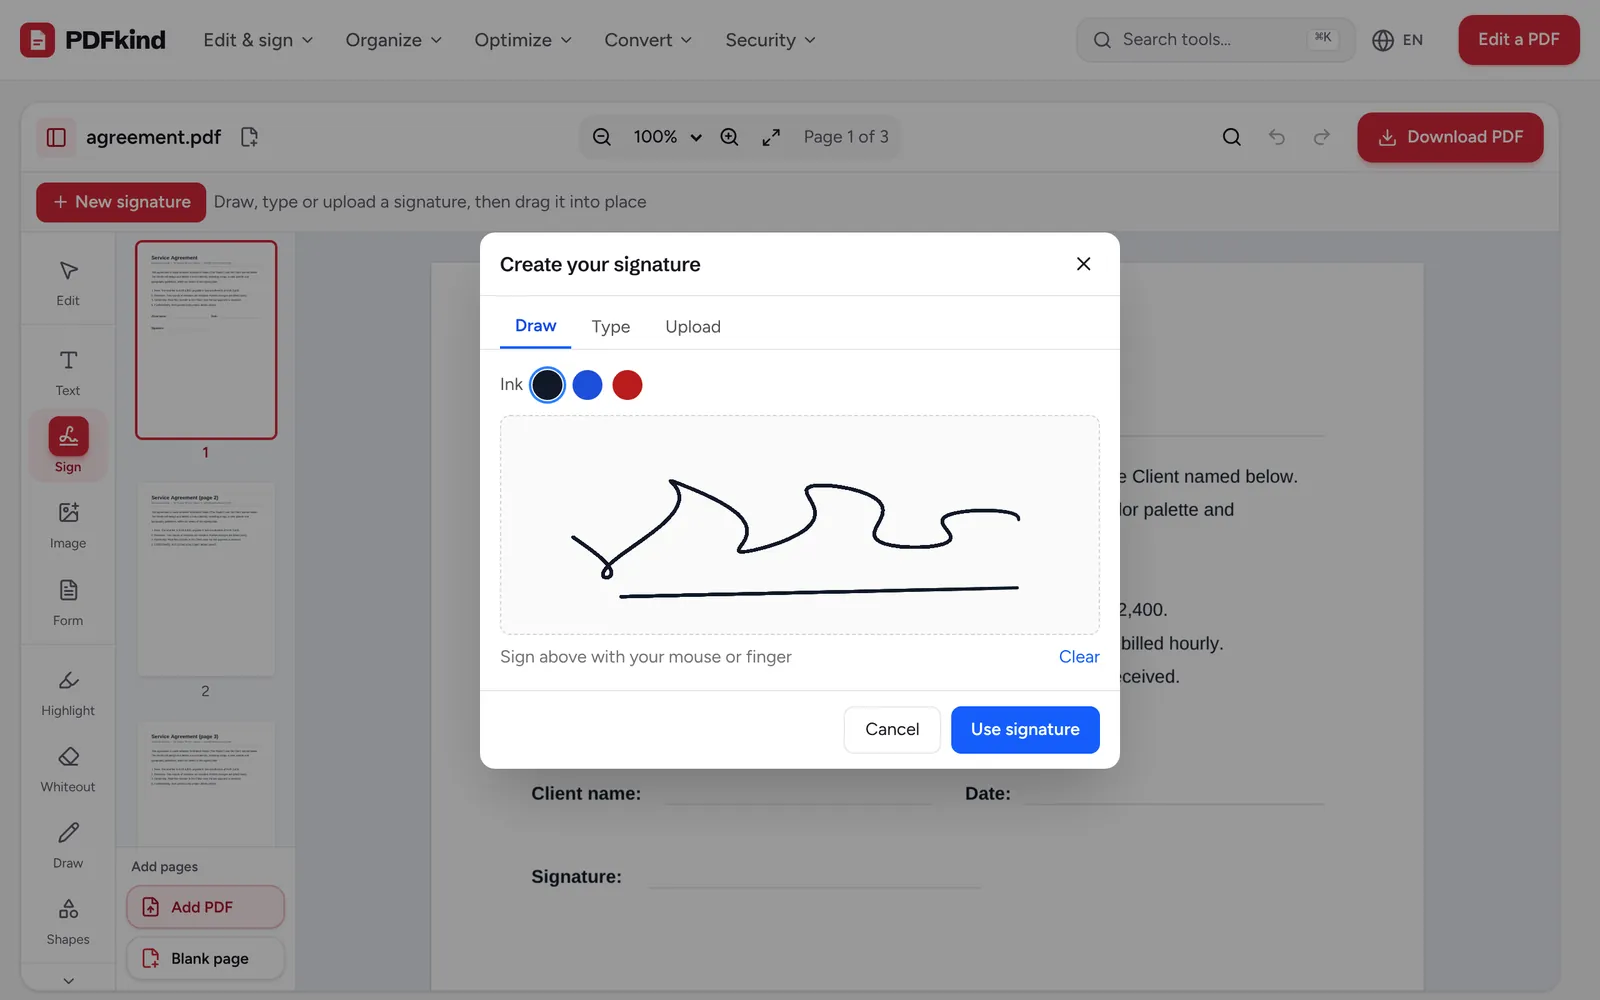1600x1000 pixels.
Task: Open page 2 thumbnail
Action: point(206,580)
